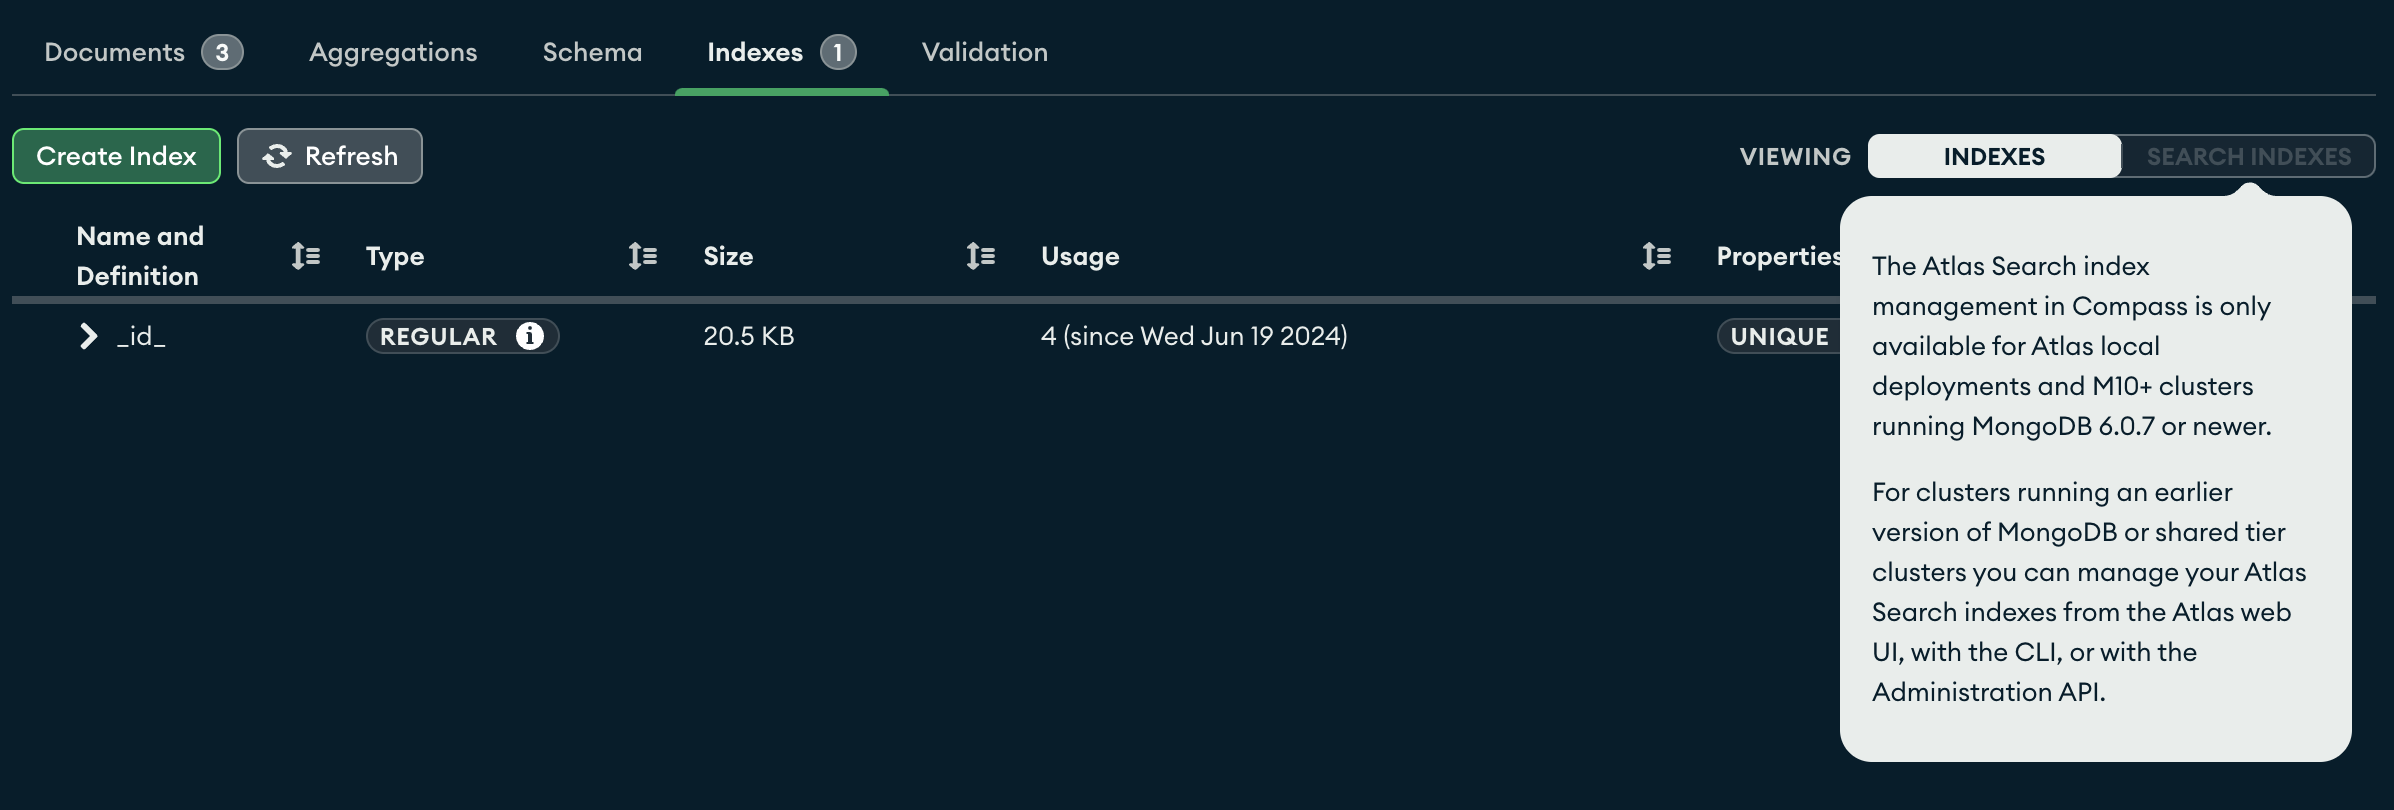Go to the Aggregations tab

(x=393, y=52)
